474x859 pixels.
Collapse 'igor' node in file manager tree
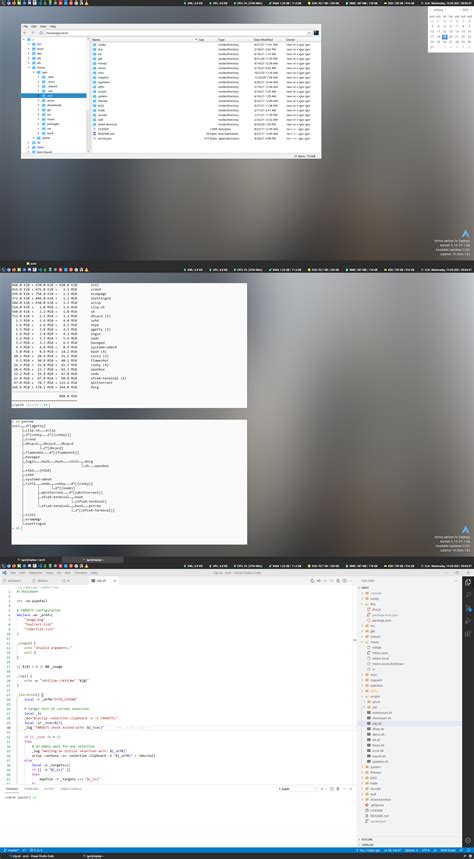tap(33, 72)
